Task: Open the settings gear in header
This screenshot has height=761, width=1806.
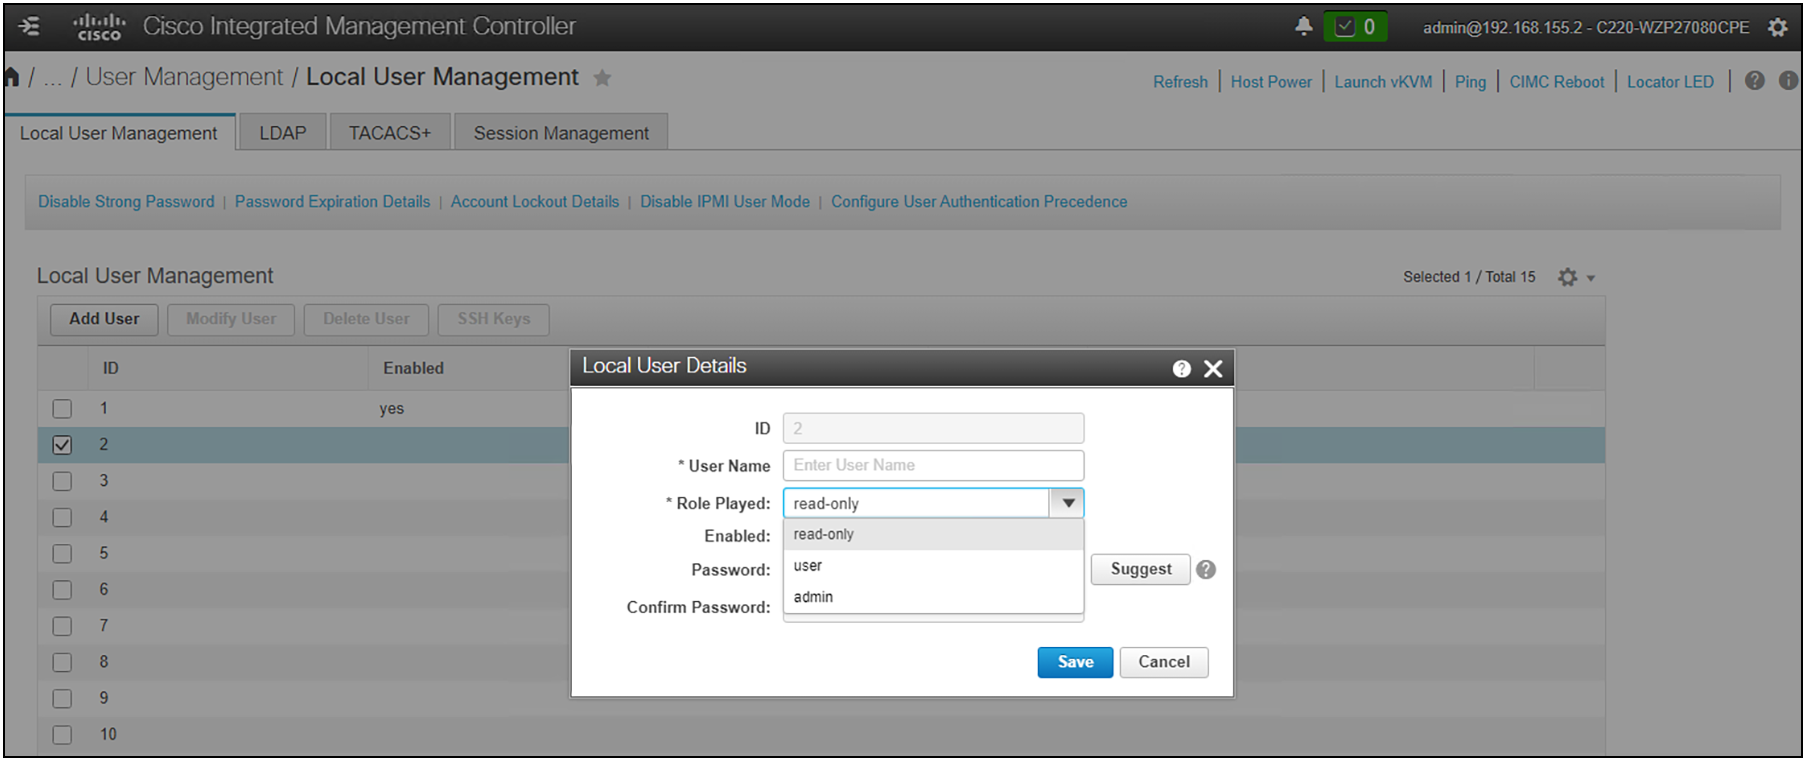Action: click(x=1777, y=27)
